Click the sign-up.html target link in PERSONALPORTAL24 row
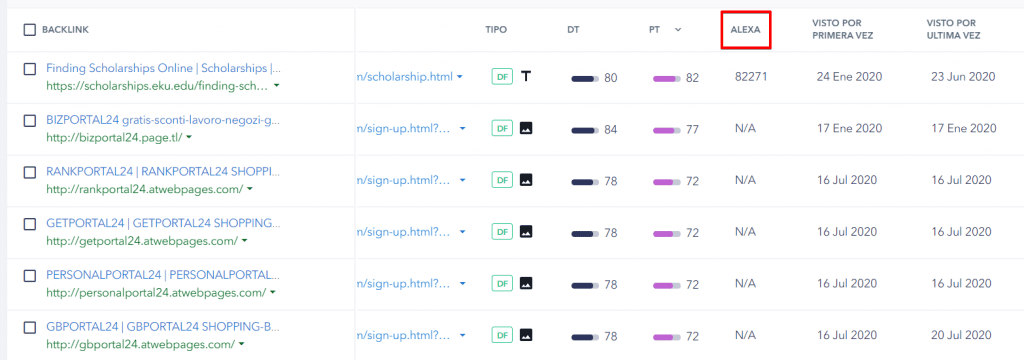Image resolution: width=1024 pixels, height=360 pixels. coord(404,284)
